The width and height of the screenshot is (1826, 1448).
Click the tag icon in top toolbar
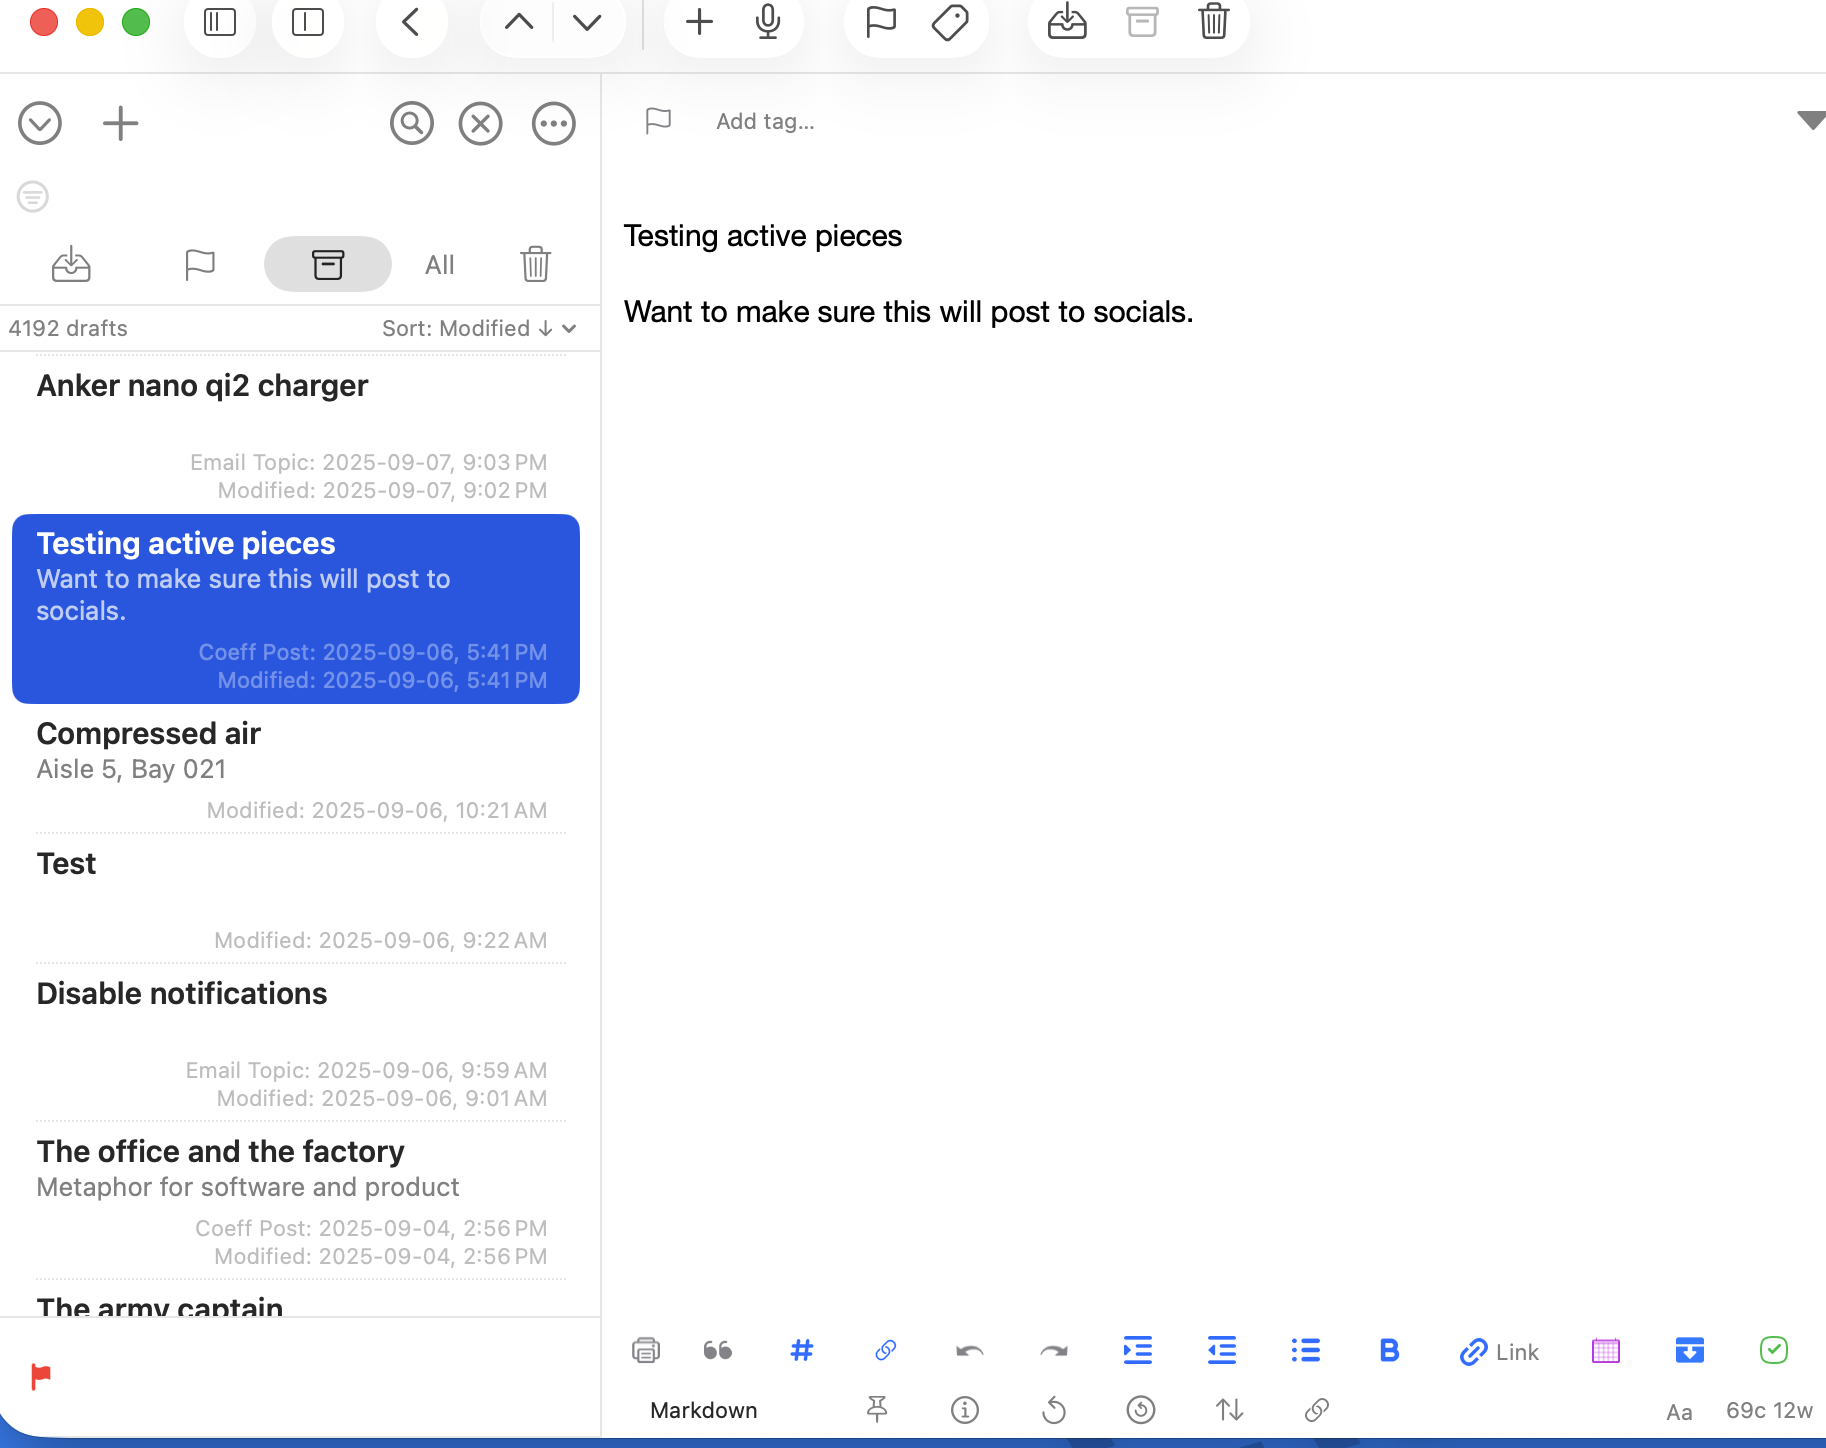click(949, 22)
